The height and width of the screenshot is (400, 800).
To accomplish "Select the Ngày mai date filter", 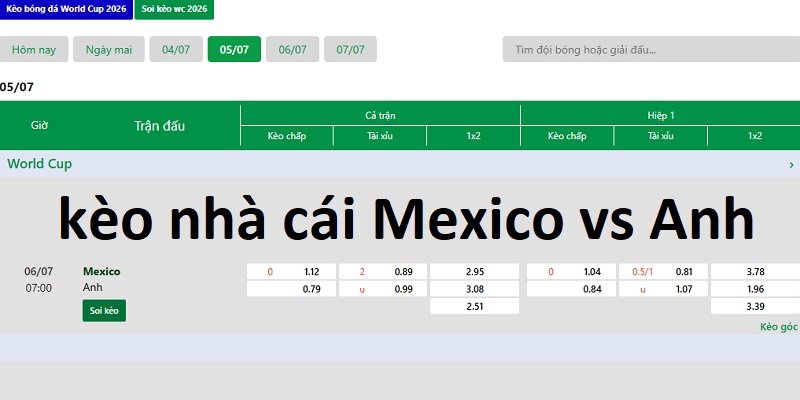I will click(x=109, y=49).
